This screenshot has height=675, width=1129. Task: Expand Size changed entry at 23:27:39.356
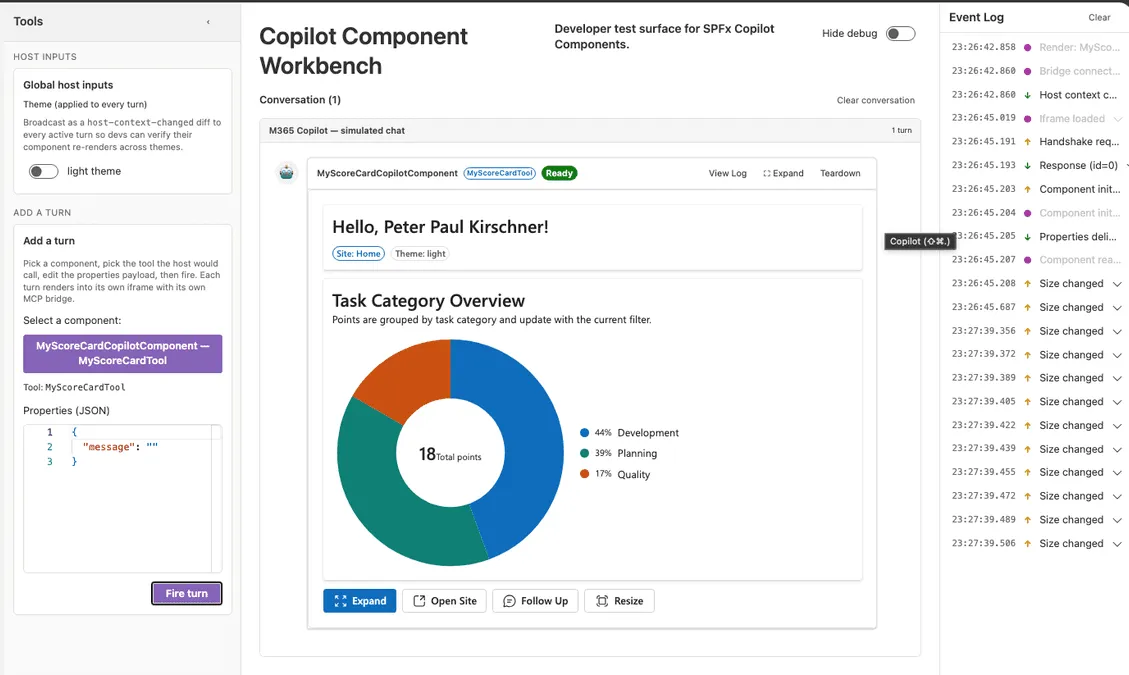tap(1117, 331)
